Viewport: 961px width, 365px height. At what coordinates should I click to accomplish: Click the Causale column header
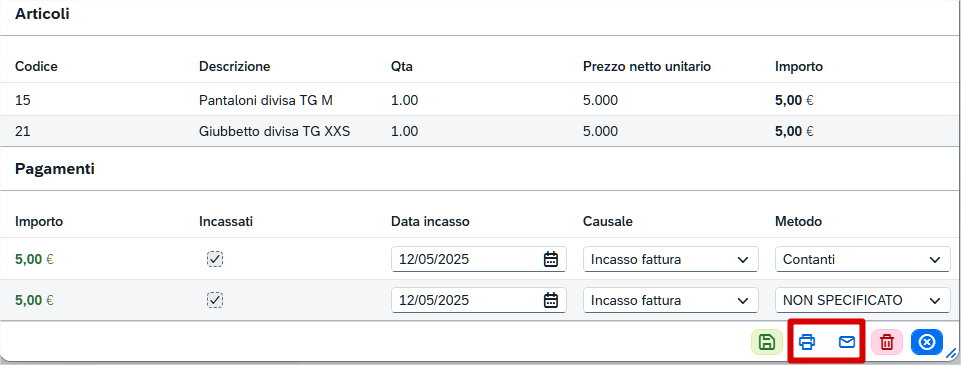(608, 222)
